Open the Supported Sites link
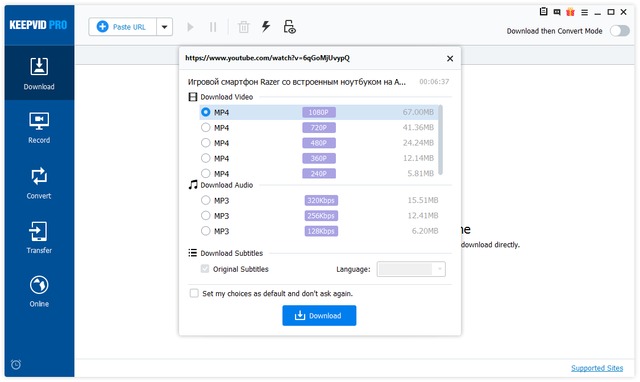 pyautogui.click(x=597, y=368)
